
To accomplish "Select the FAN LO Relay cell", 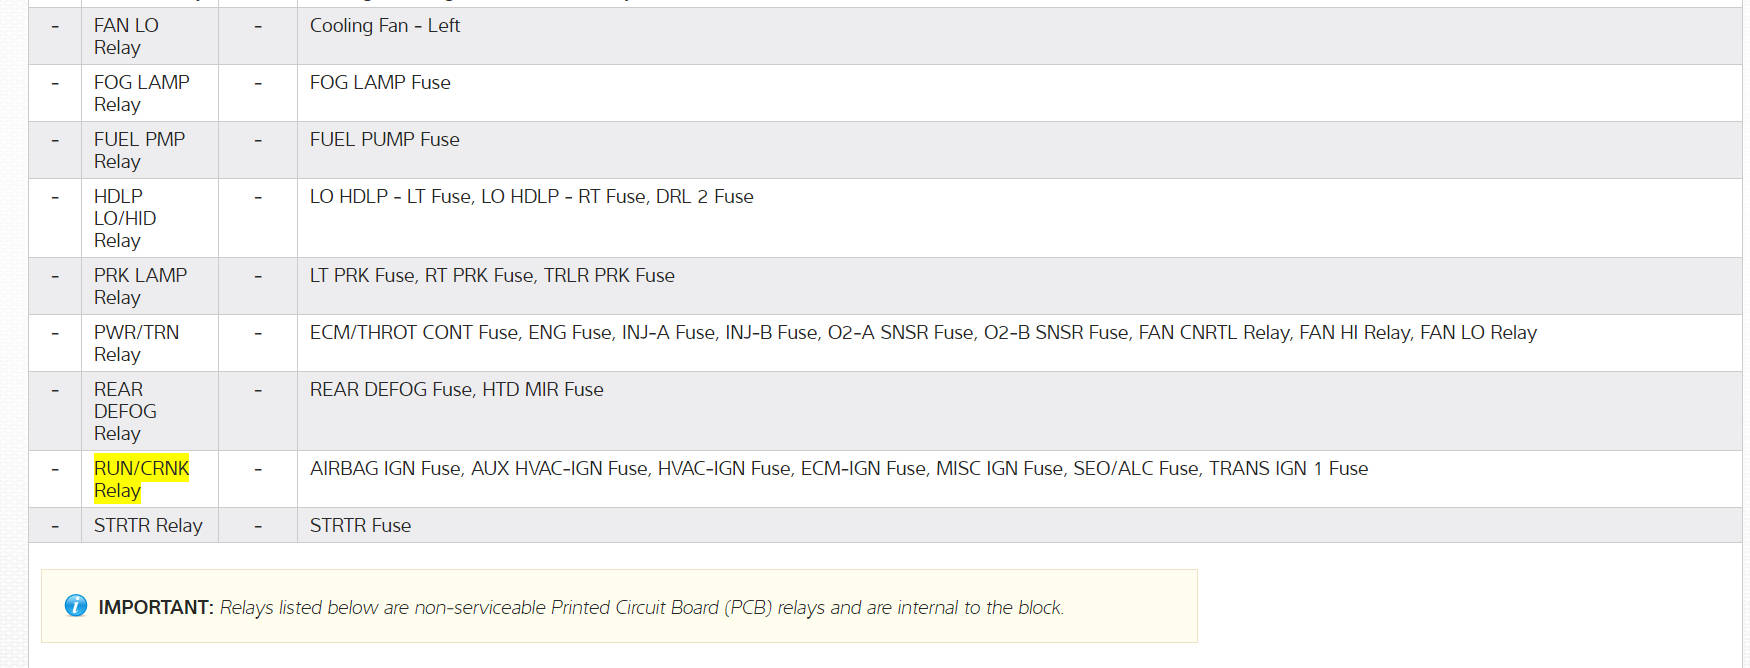I will point(126,36).
